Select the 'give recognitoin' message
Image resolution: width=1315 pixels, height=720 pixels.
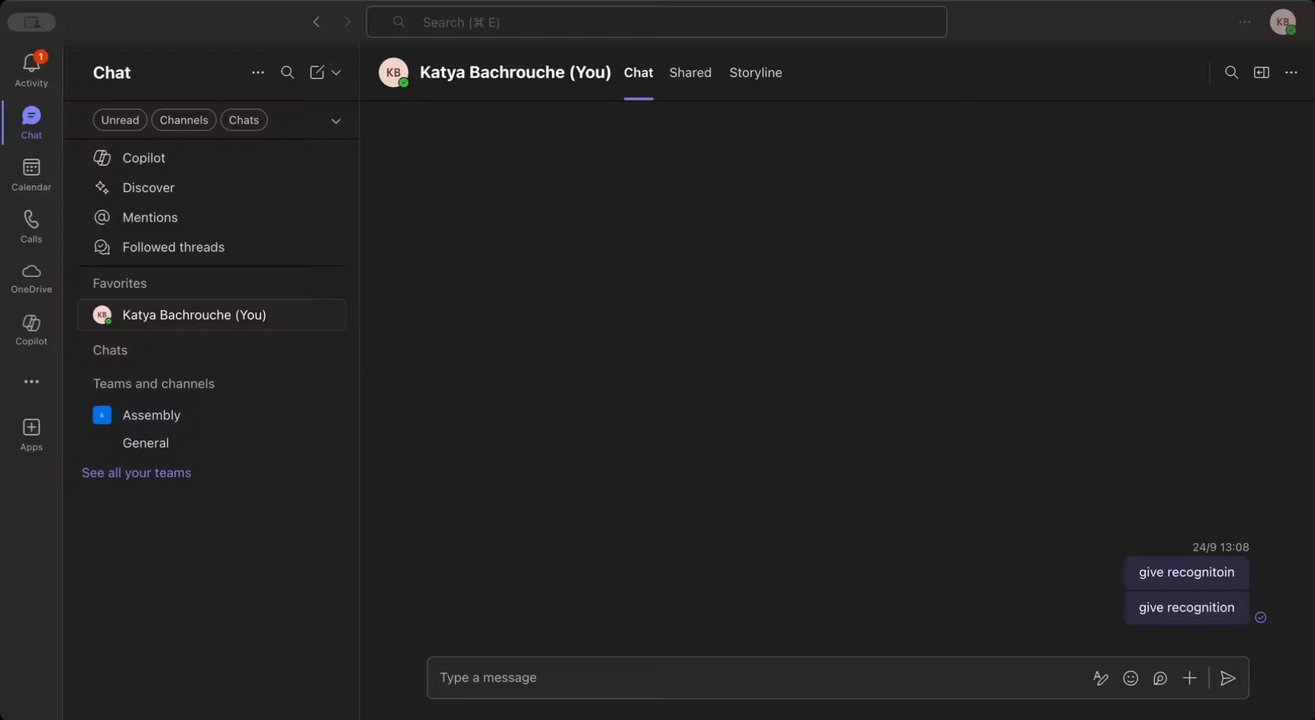(x=1187, y=573)
